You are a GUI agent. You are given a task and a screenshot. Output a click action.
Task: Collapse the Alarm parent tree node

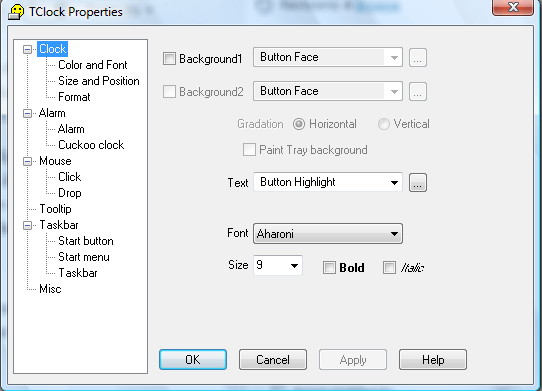(x=28, y=113)
